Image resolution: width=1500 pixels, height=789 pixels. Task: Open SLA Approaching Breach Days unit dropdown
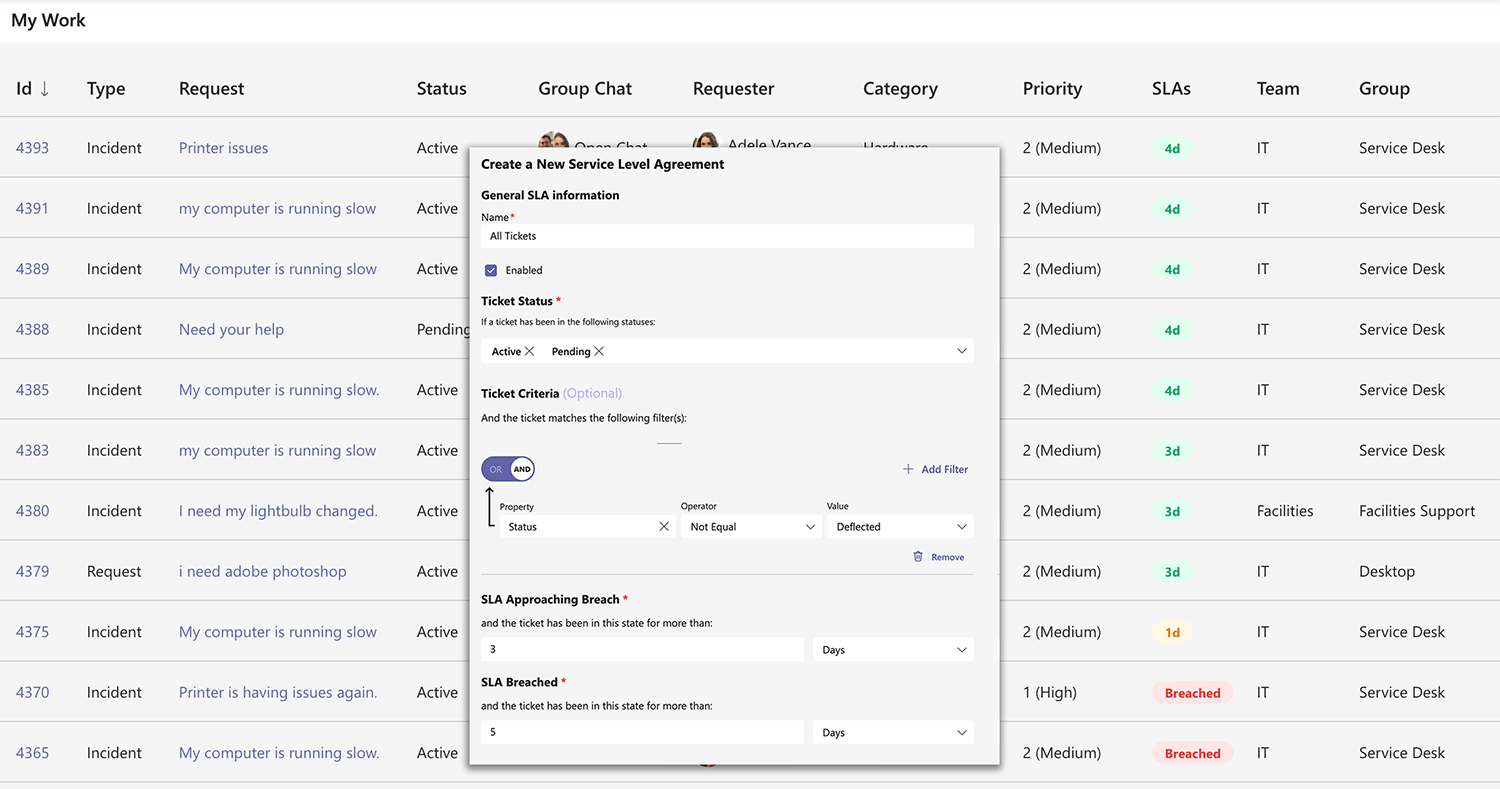point(893,650)
